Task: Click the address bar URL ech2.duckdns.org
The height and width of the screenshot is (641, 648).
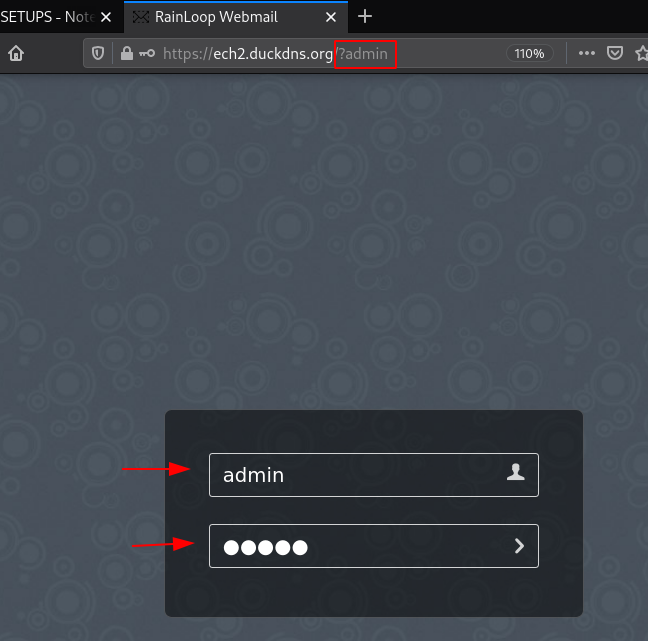Action: click(275, 54)
